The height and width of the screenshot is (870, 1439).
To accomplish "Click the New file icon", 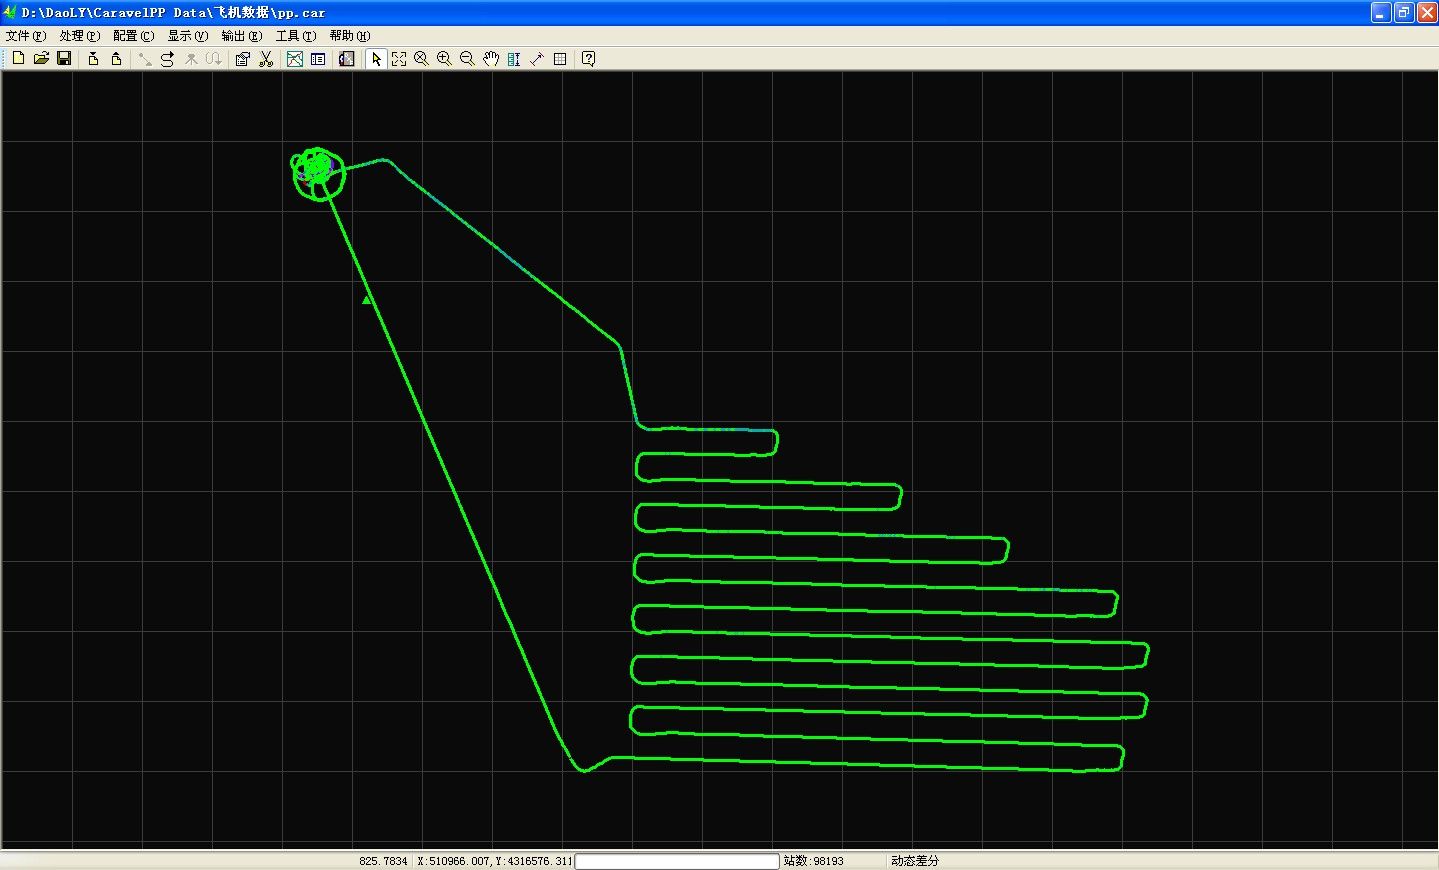I will [18, 59].
